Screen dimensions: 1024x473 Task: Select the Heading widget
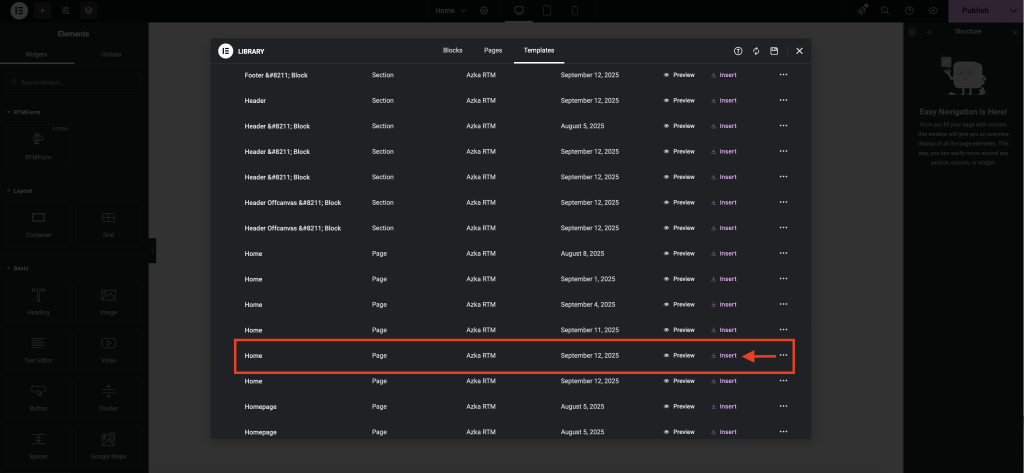click(x=39, y=301)
